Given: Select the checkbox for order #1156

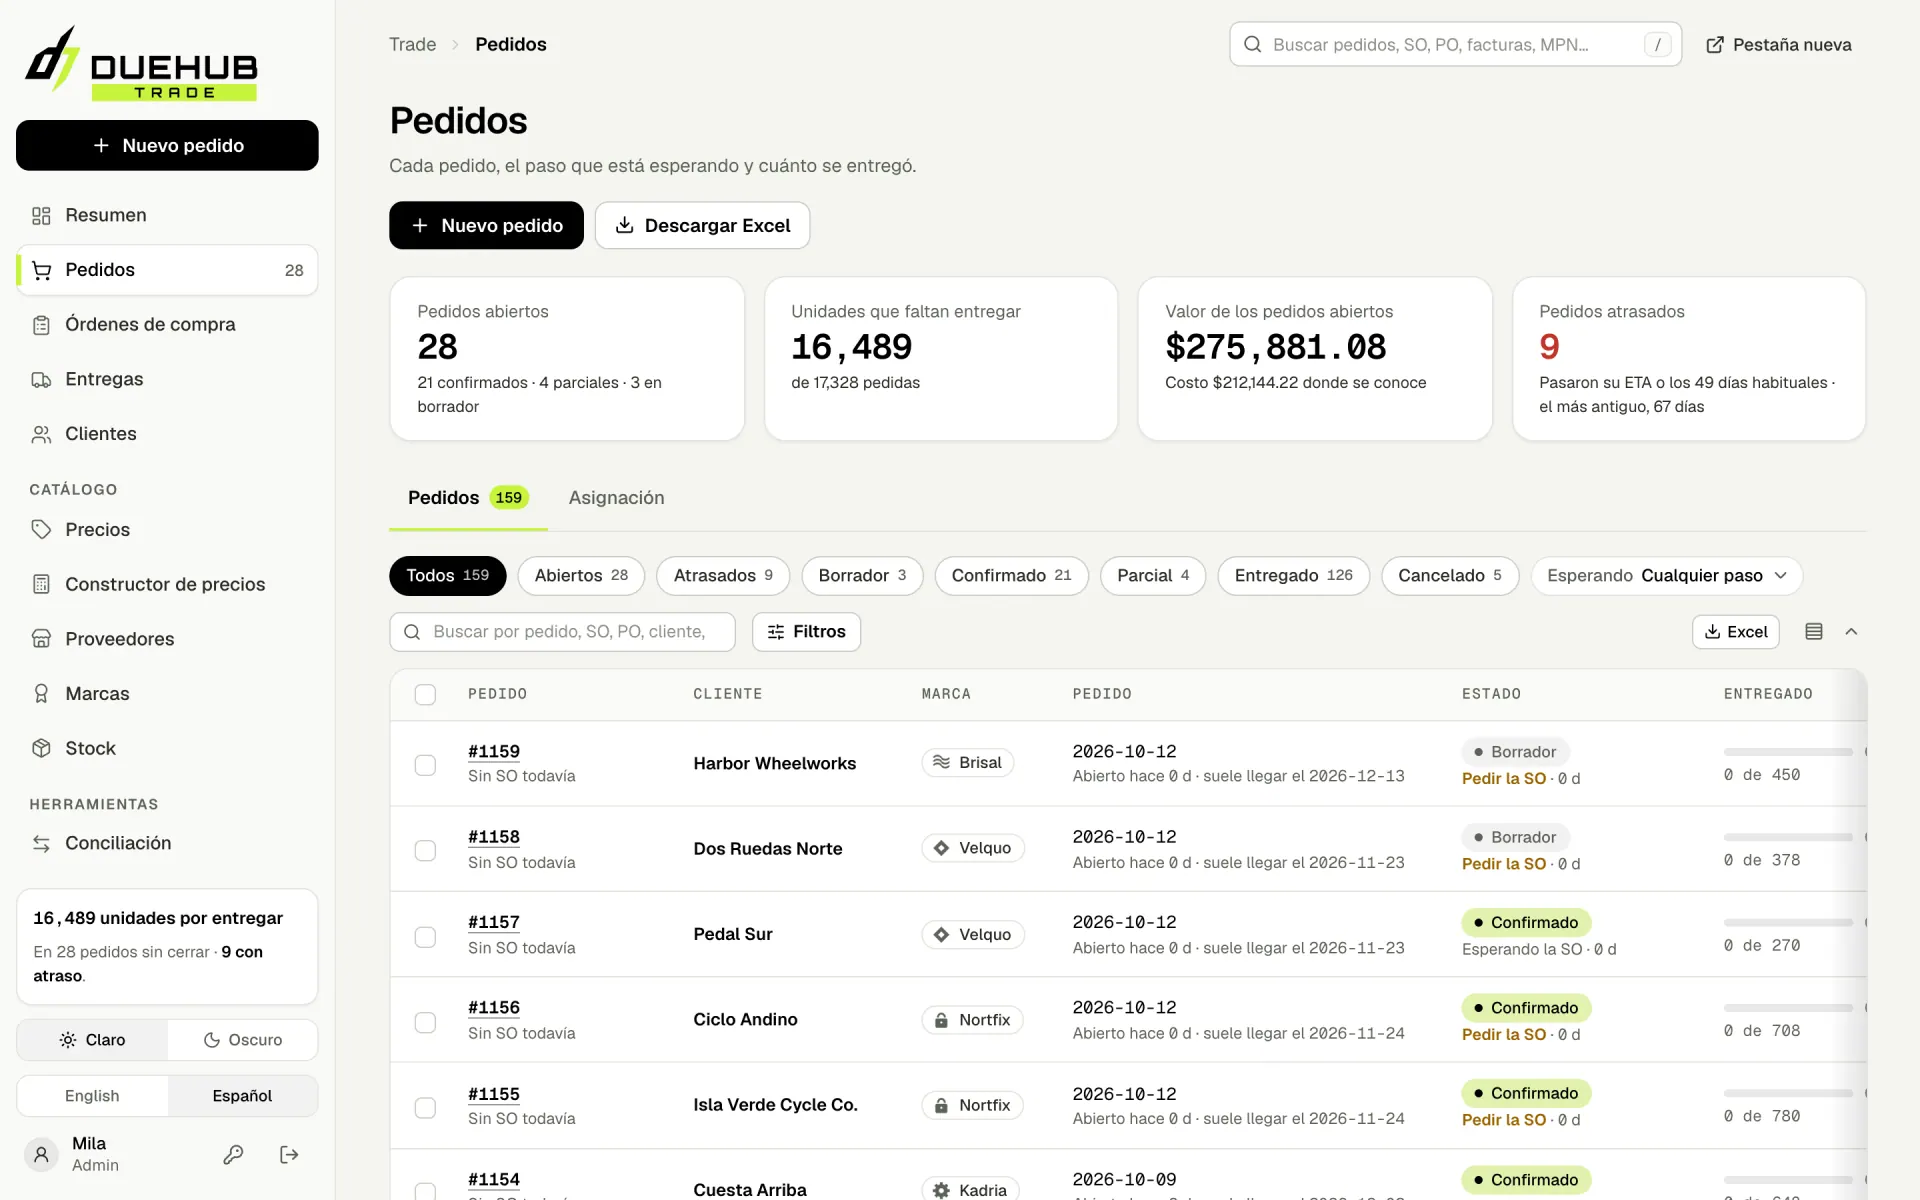Looking at the screenshot, I should (425, 1022).
